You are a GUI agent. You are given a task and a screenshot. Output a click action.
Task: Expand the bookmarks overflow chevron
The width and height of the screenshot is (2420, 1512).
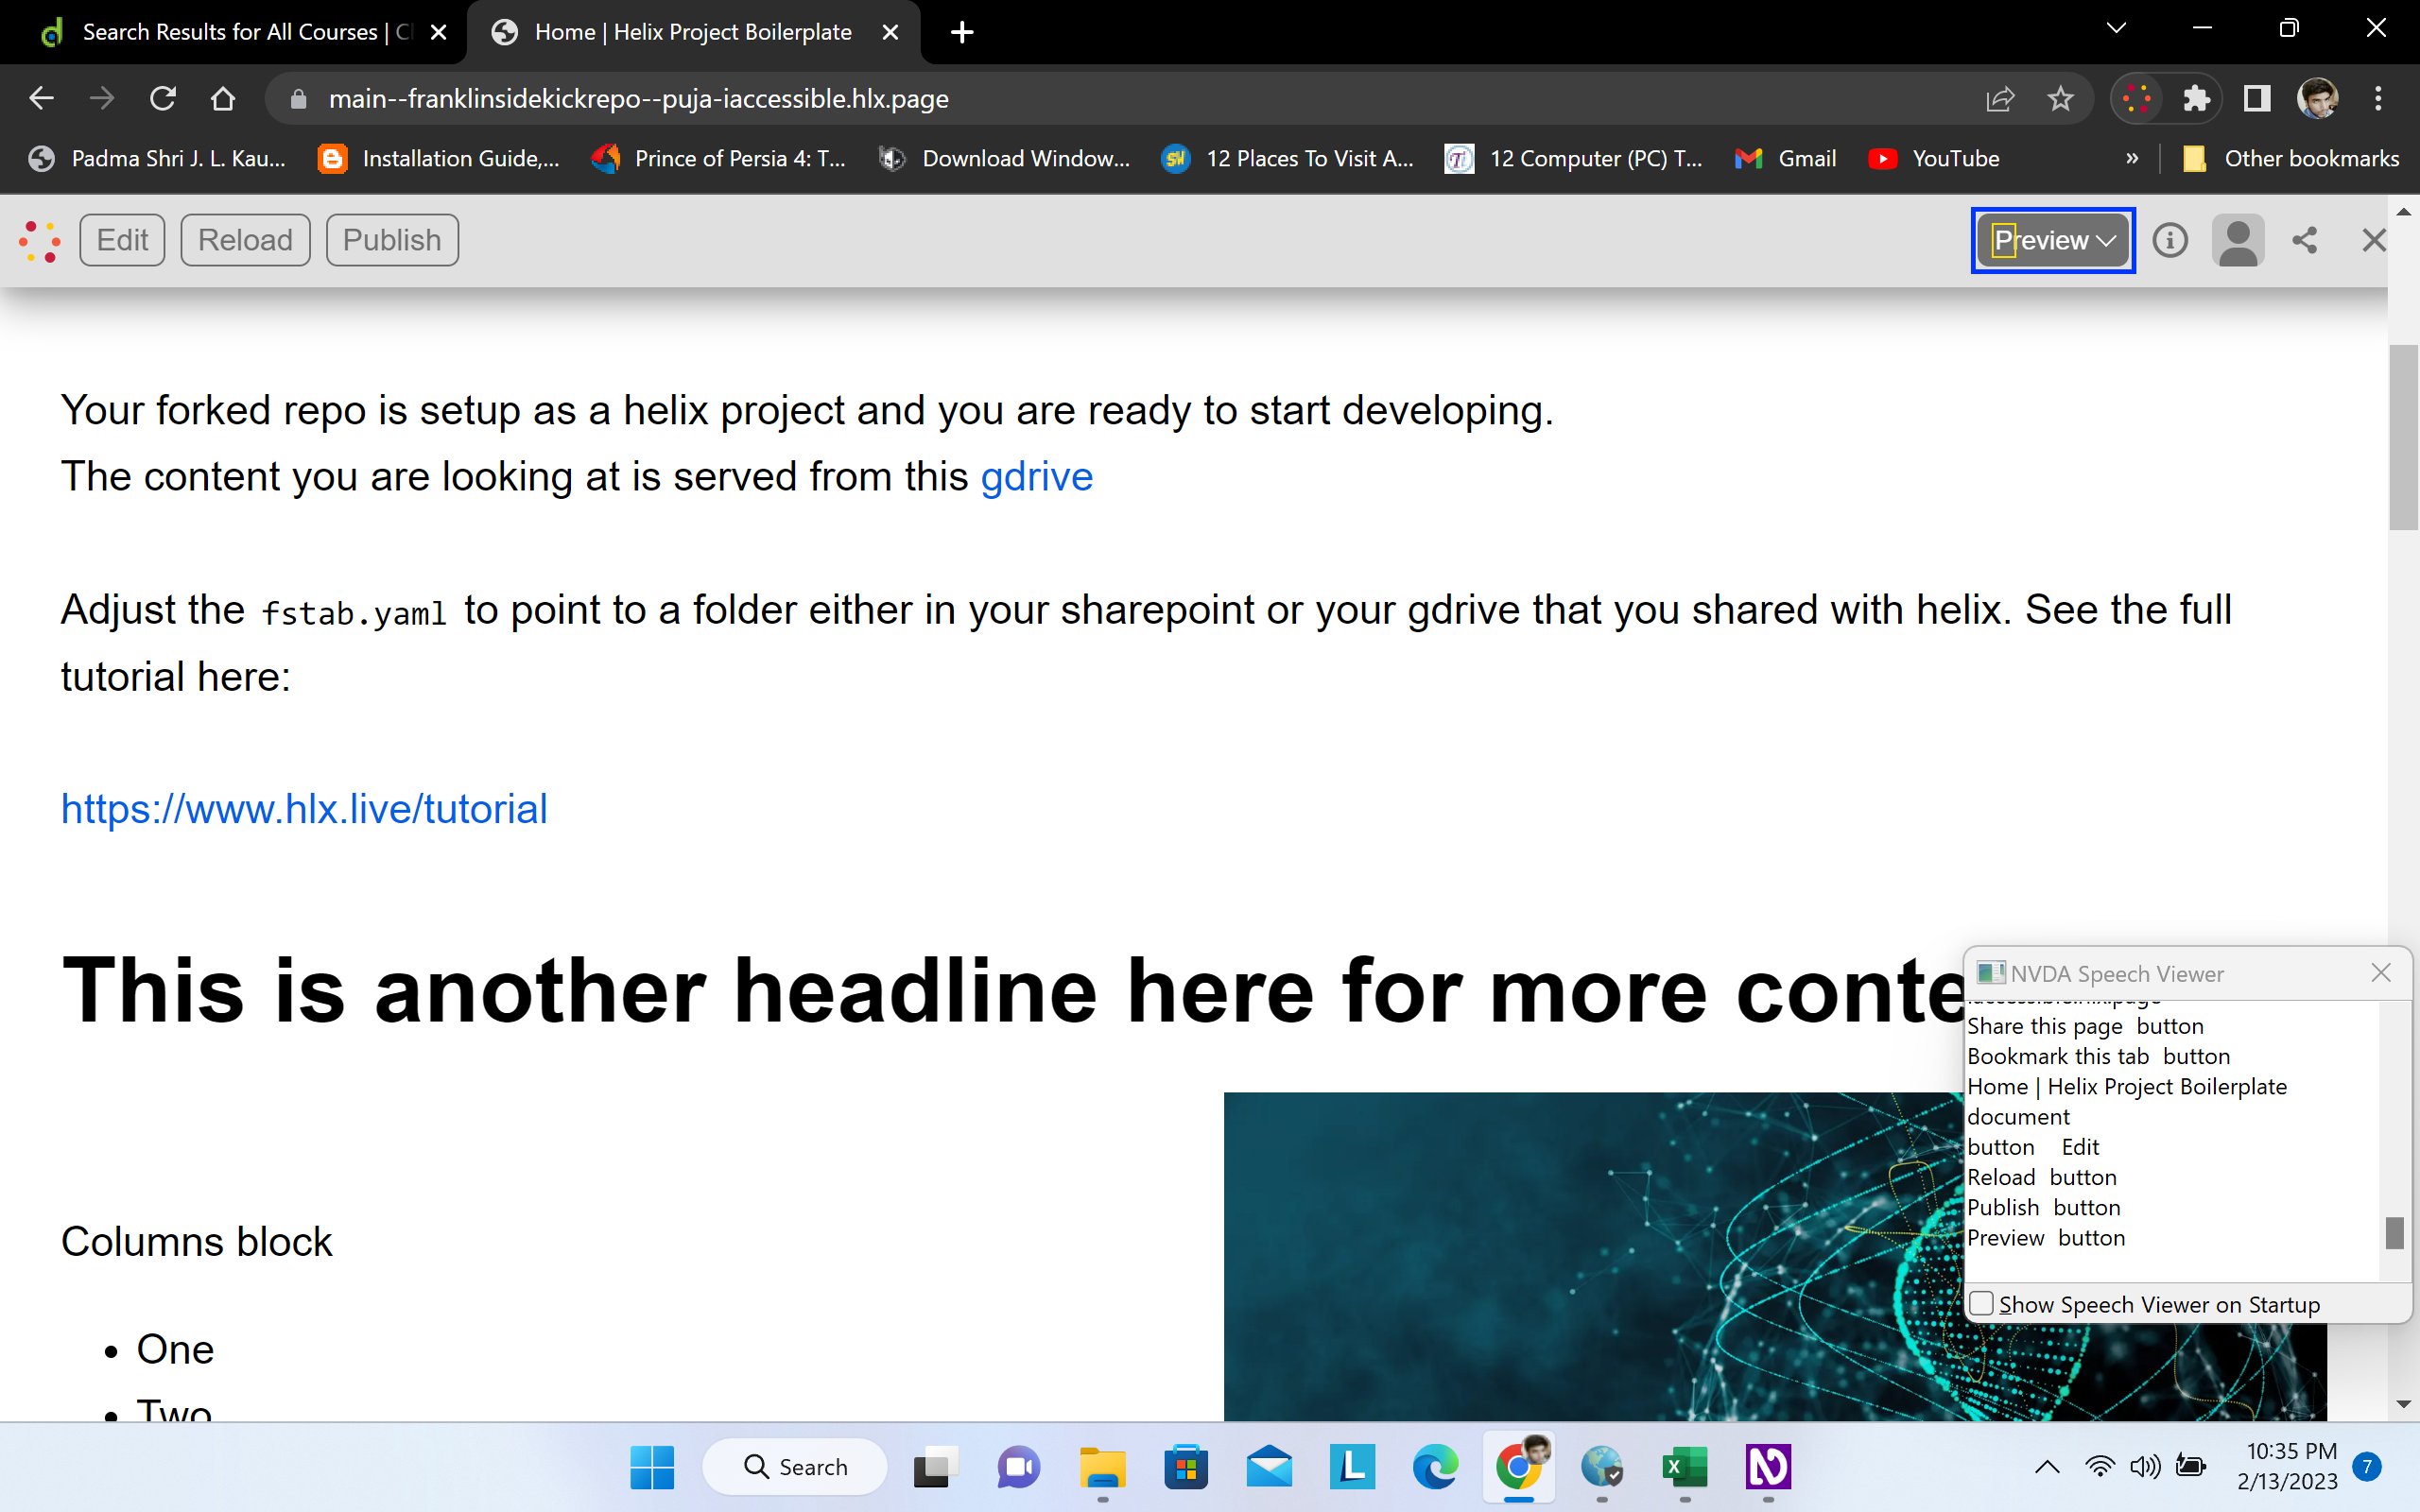pyautogui.click(x=2132, y=158)
